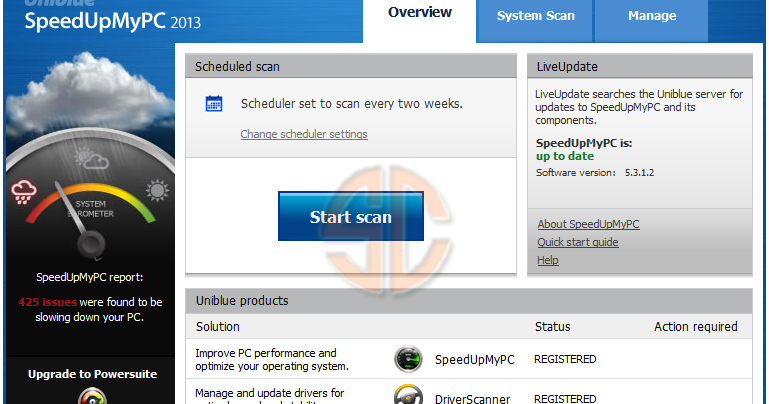
Task: Click the Status column header
Action: (x=552, y=327)
